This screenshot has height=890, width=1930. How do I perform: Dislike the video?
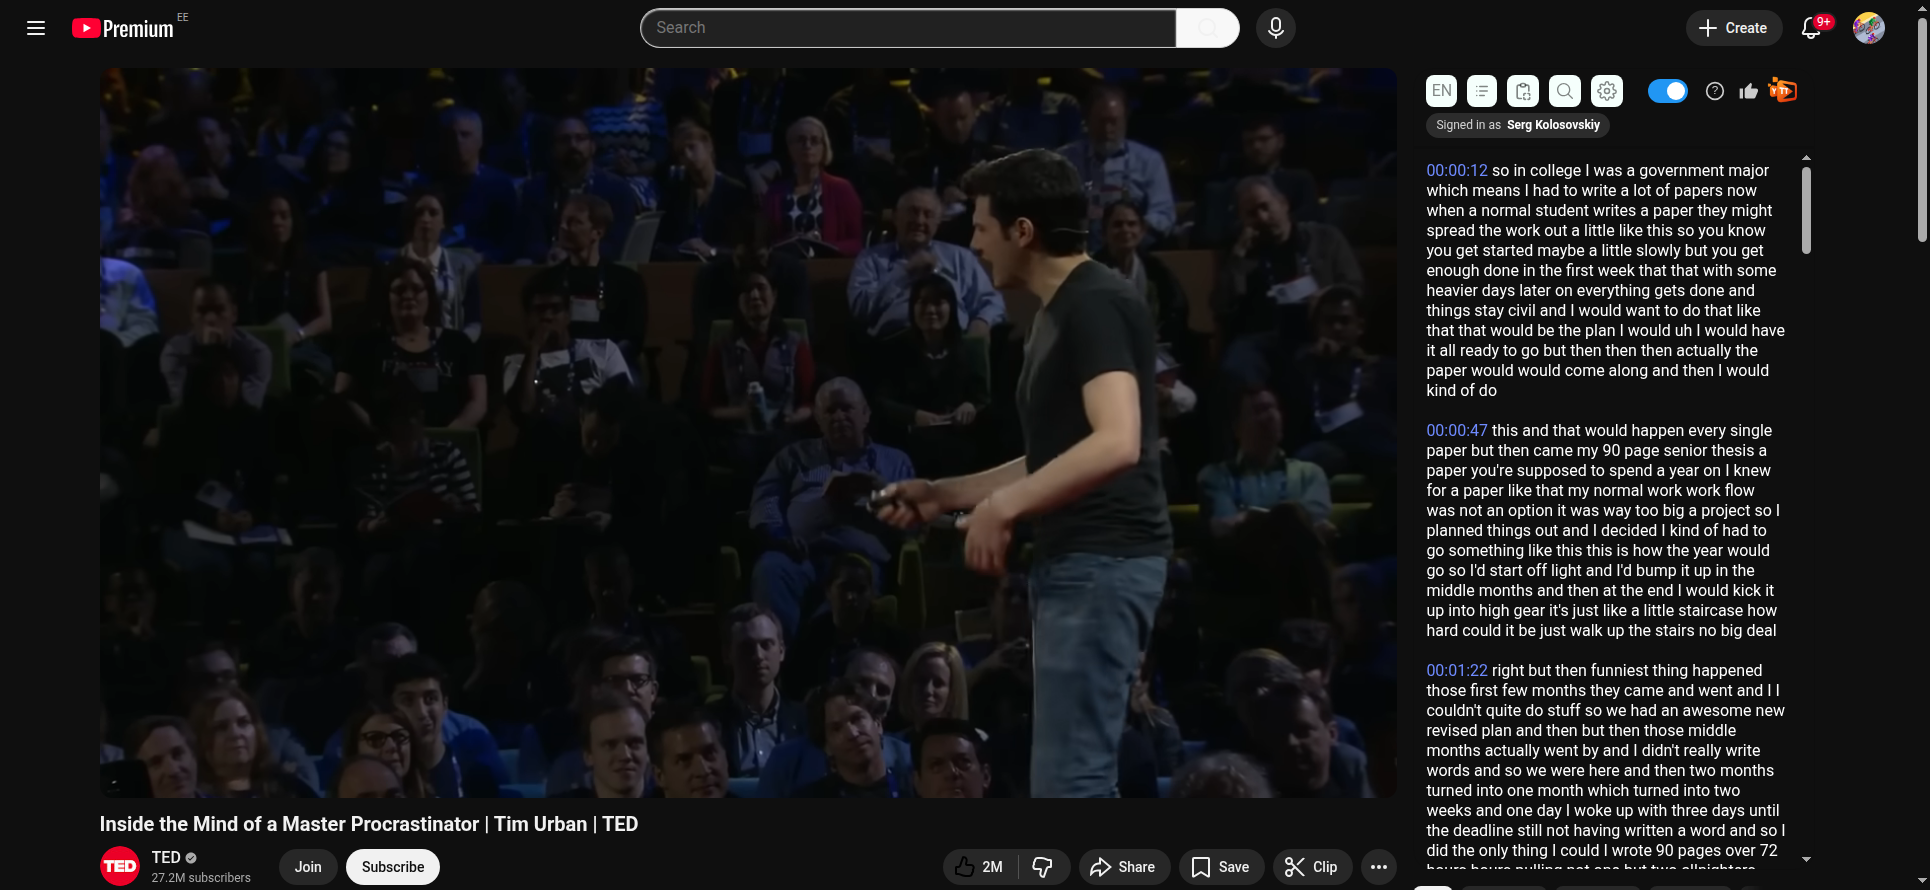[1043, 867]
